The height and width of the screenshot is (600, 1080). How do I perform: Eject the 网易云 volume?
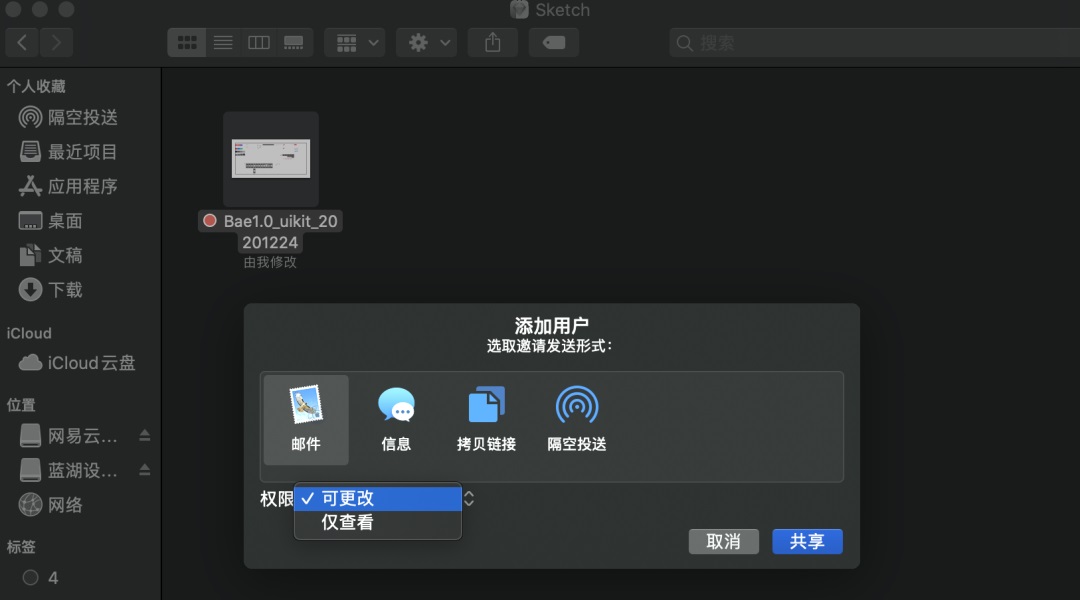tap(145, 435)
